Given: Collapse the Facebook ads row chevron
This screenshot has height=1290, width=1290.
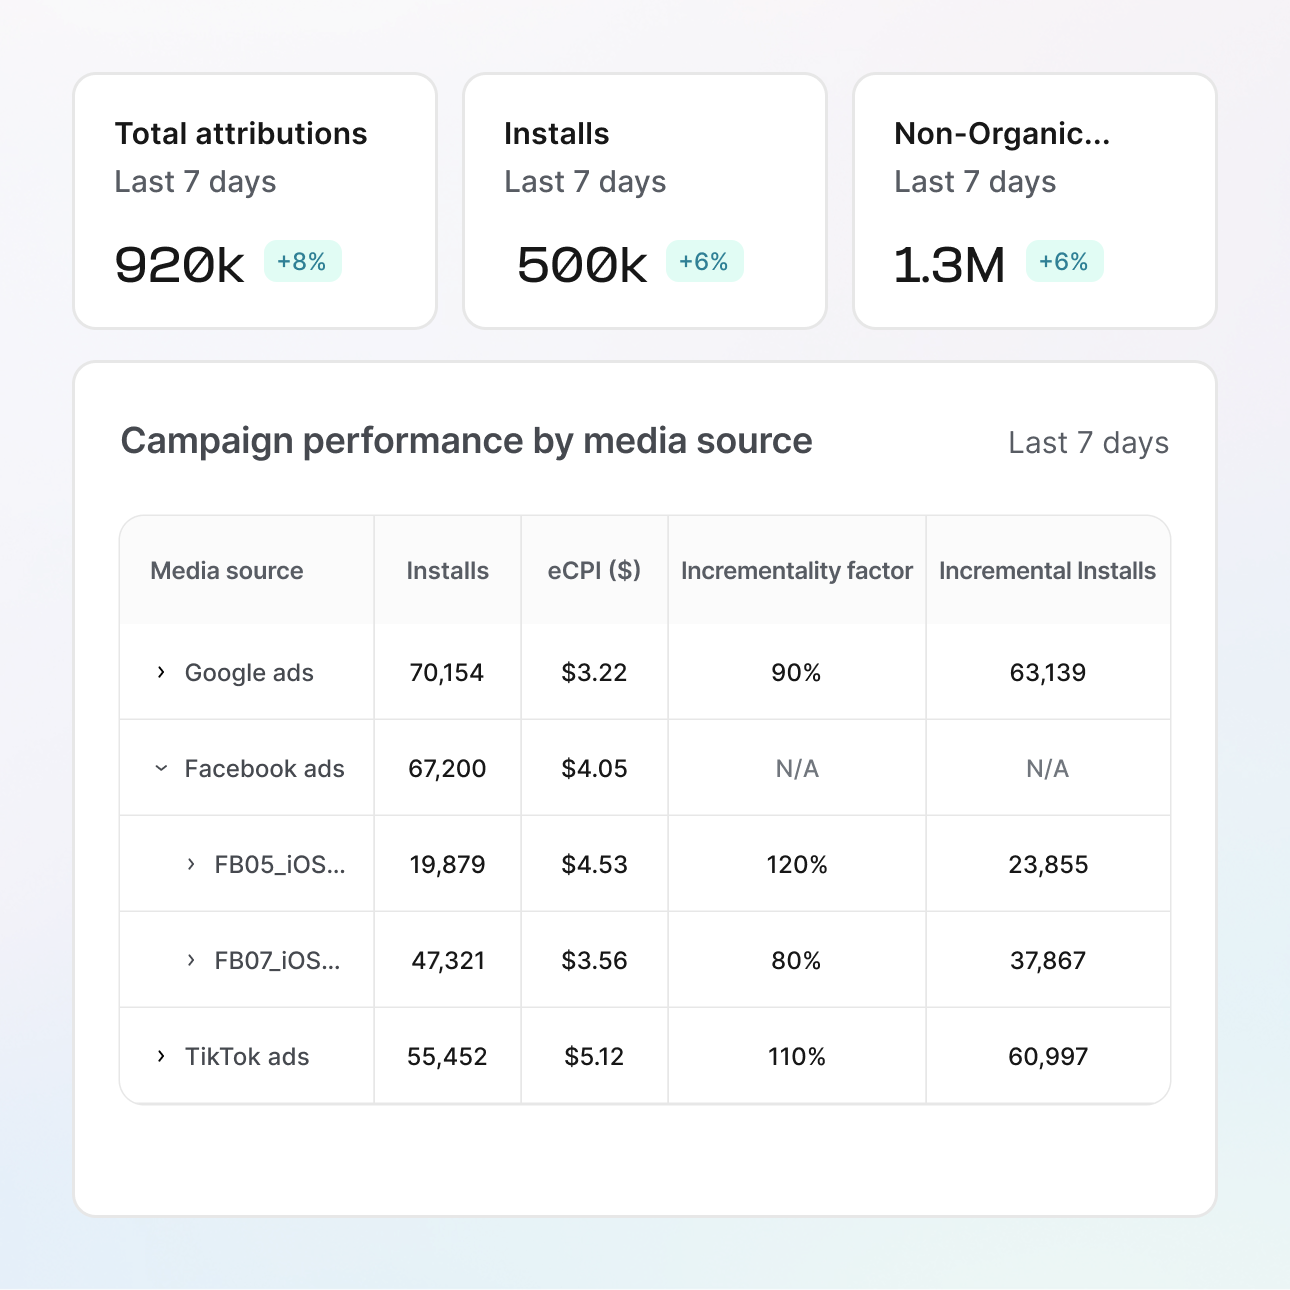Looking at the screenshot, I should [161, 768].
